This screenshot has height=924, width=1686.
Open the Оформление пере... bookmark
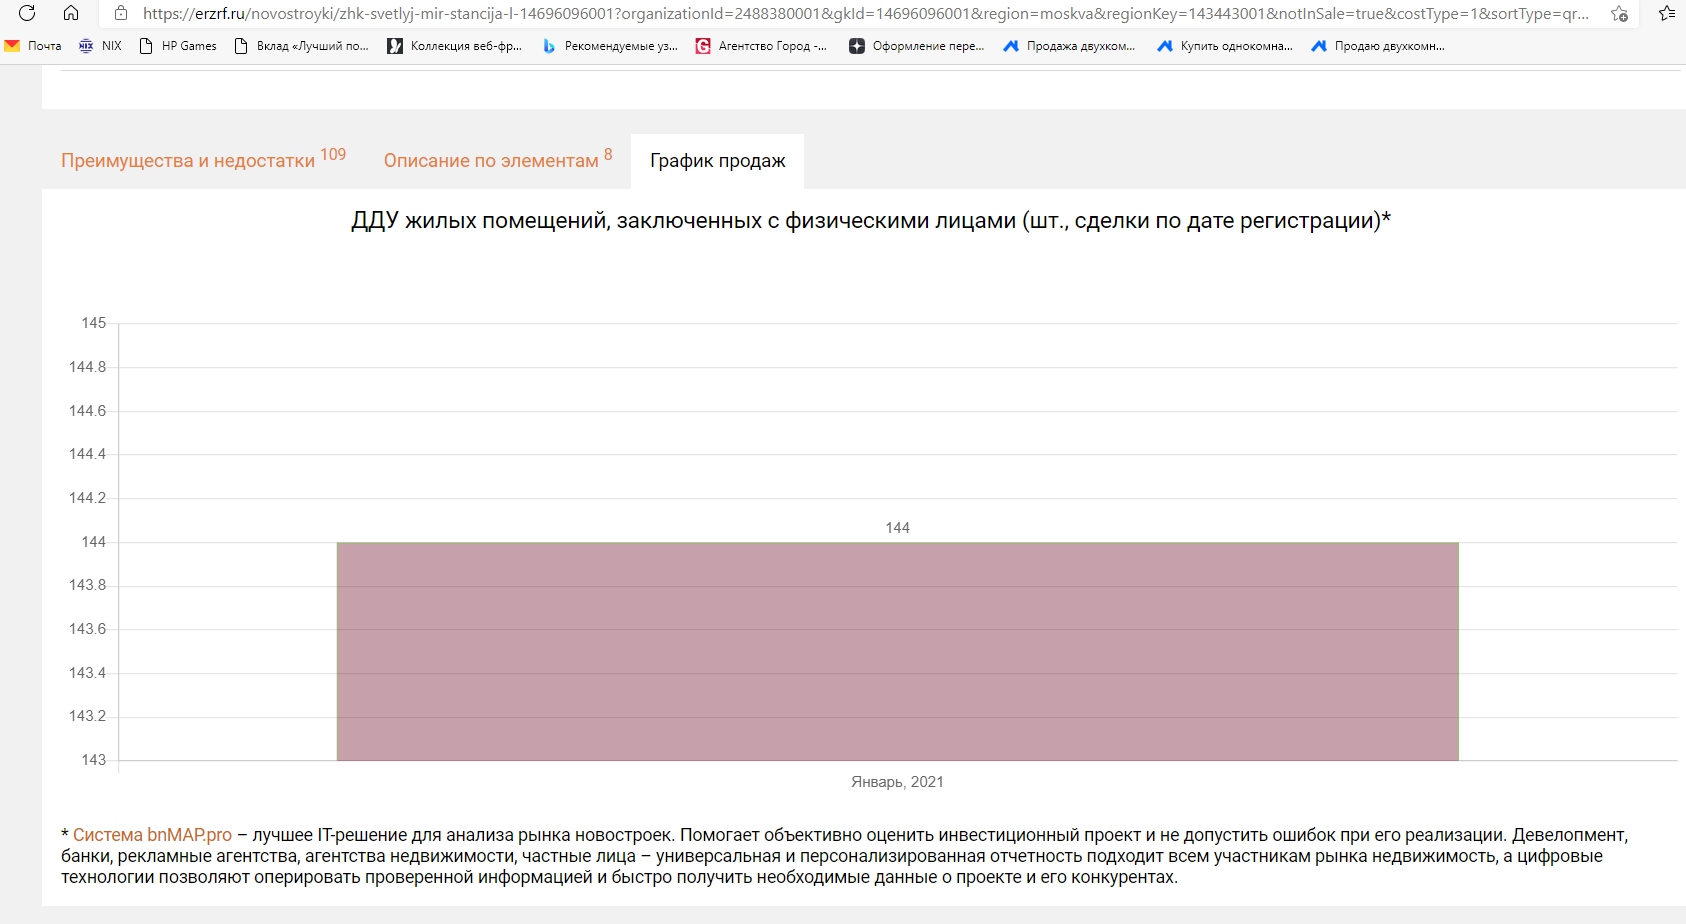(917, 46)
